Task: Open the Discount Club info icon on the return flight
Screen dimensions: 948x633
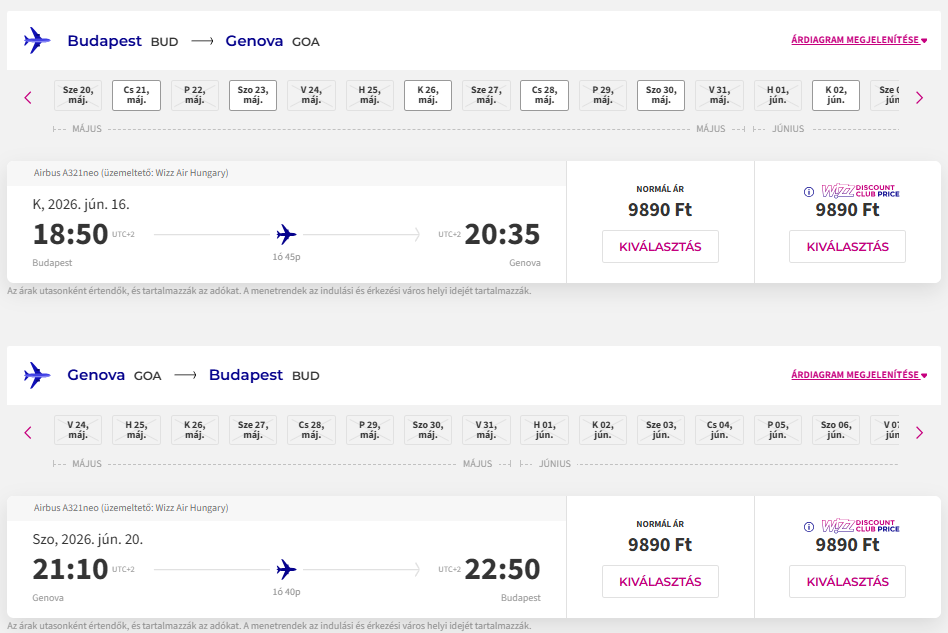Action: click(809, 526)
